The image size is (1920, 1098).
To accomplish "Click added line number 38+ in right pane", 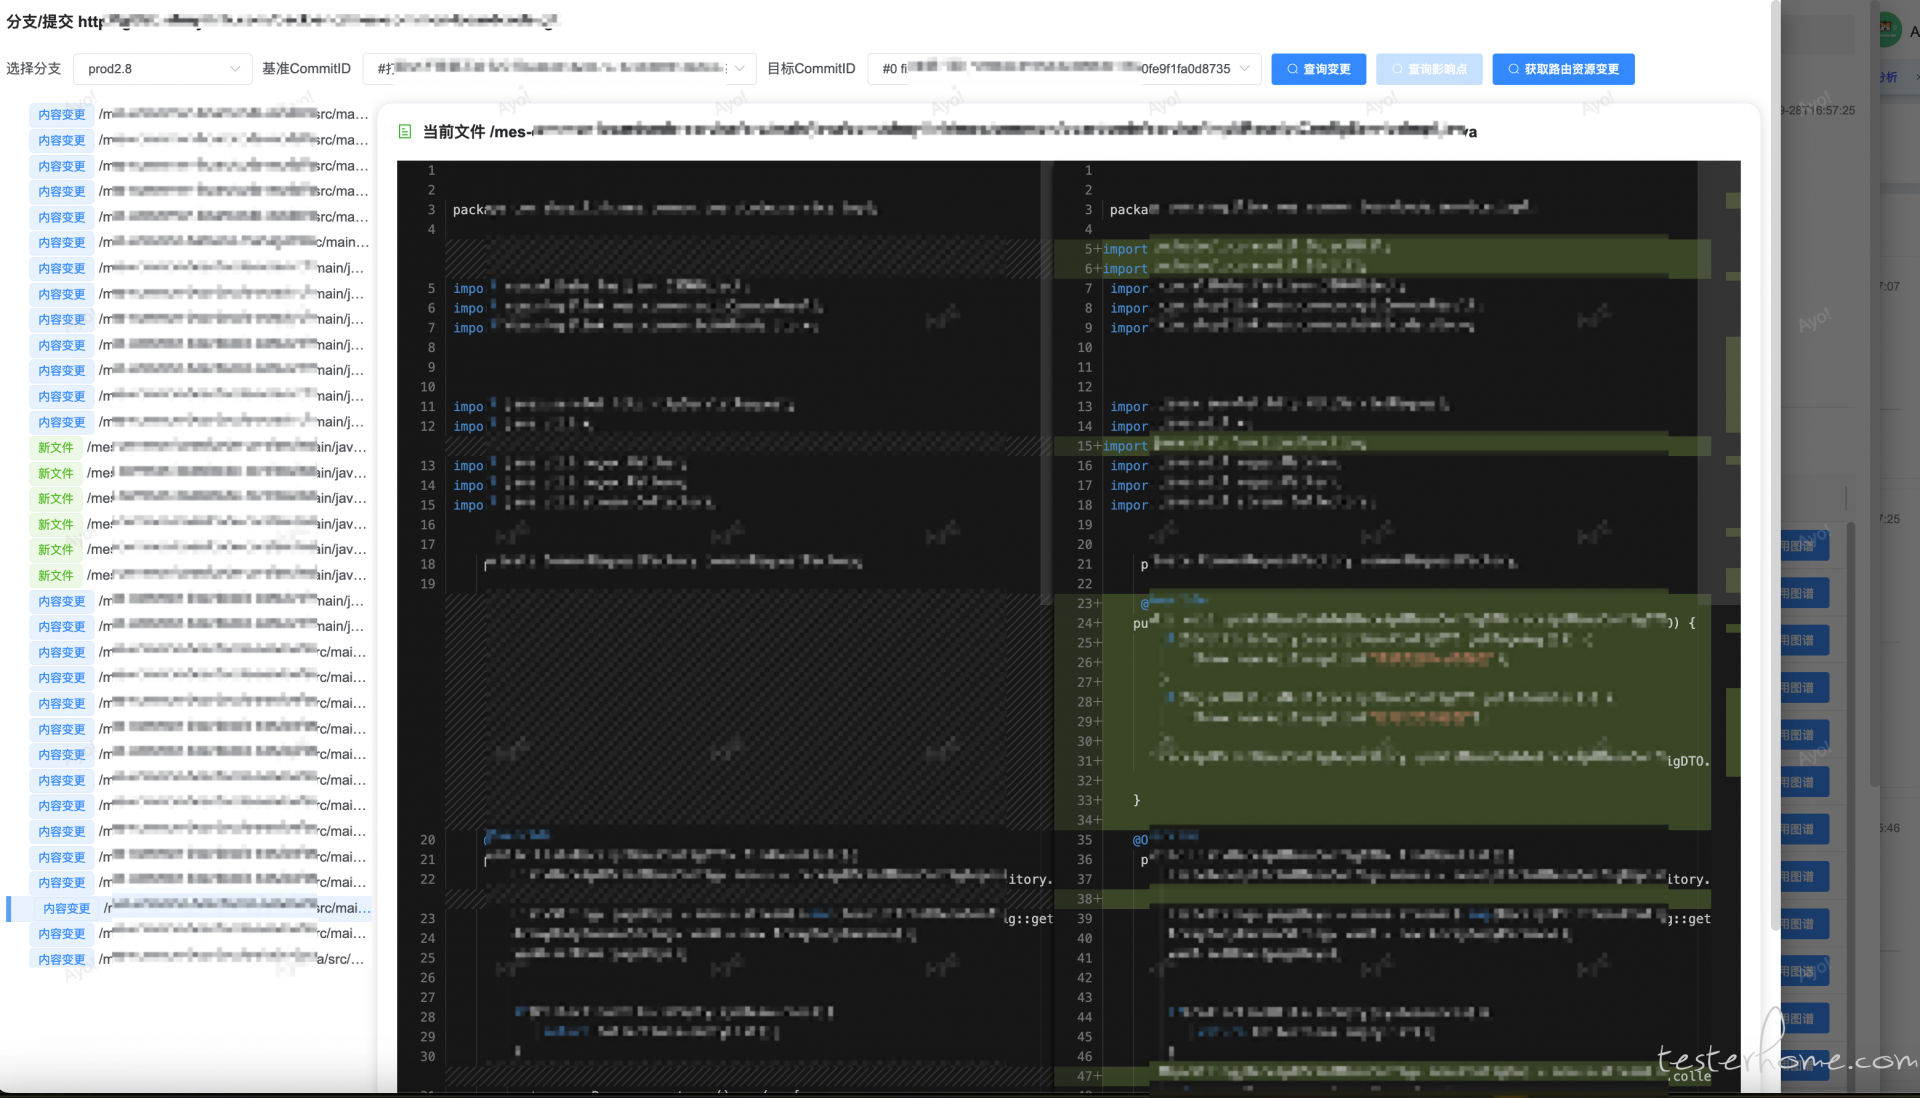I will click(x=1088, y=899).
